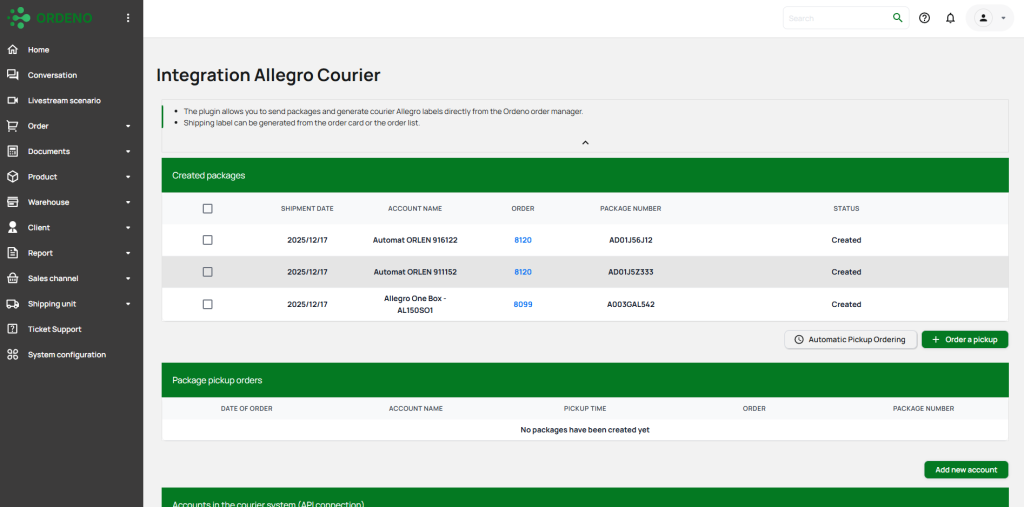Viewport: 1024px width, 507px height.
Task: Expand the Shipping unit submenu arrow
Action: point(128,304)
